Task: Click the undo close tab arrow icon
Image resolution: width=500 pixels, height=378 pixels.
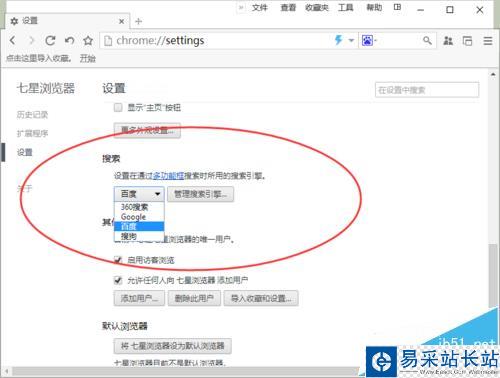Action: click(x=69, y=40)
